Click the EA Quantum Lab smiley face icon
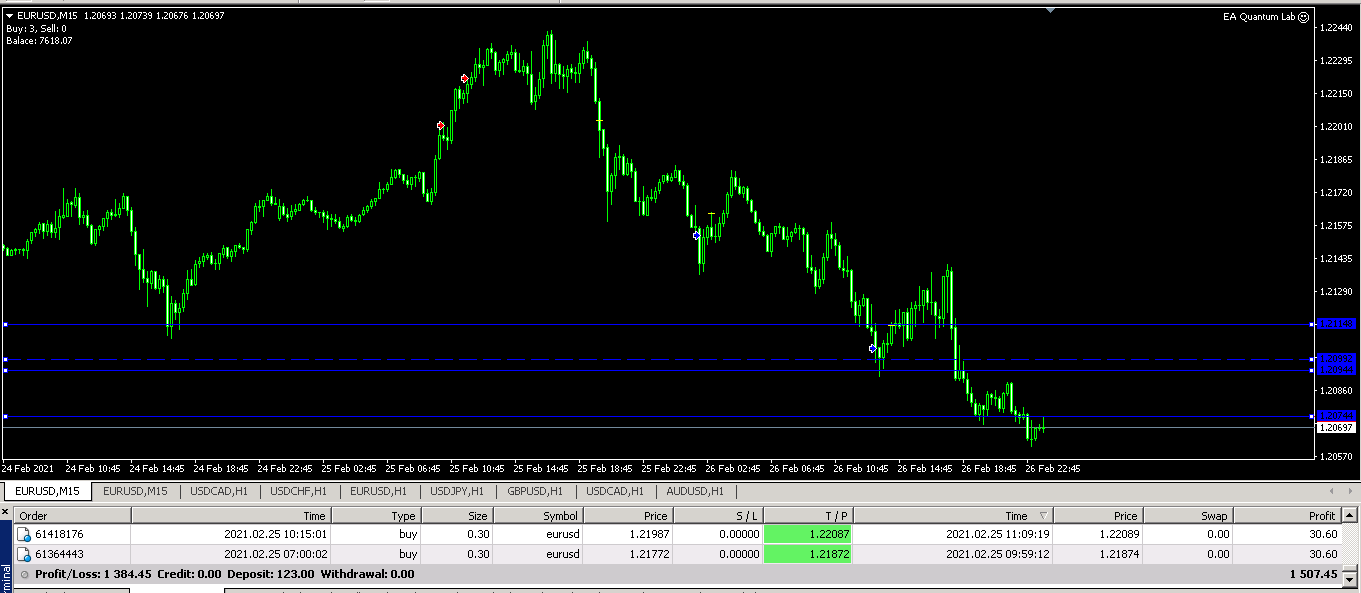Screen dimensions: 1361x593 click(1303, 17)
